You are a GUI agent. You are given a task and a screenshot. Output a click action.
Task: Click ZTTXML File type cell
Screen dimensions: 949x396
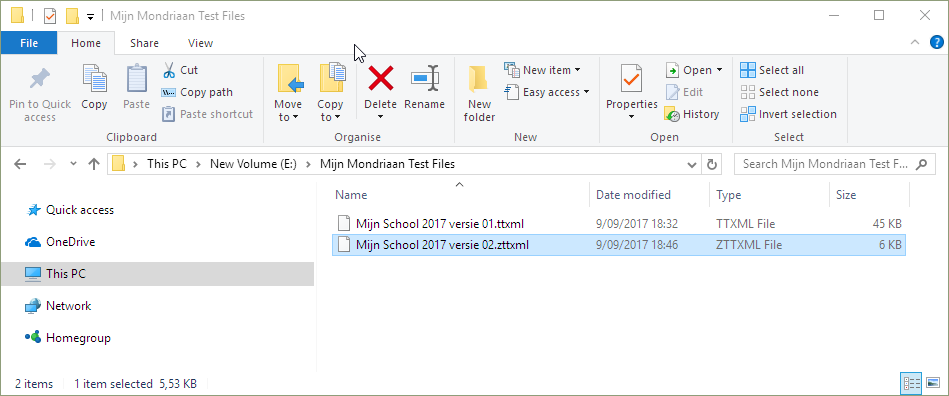point(749,245)
